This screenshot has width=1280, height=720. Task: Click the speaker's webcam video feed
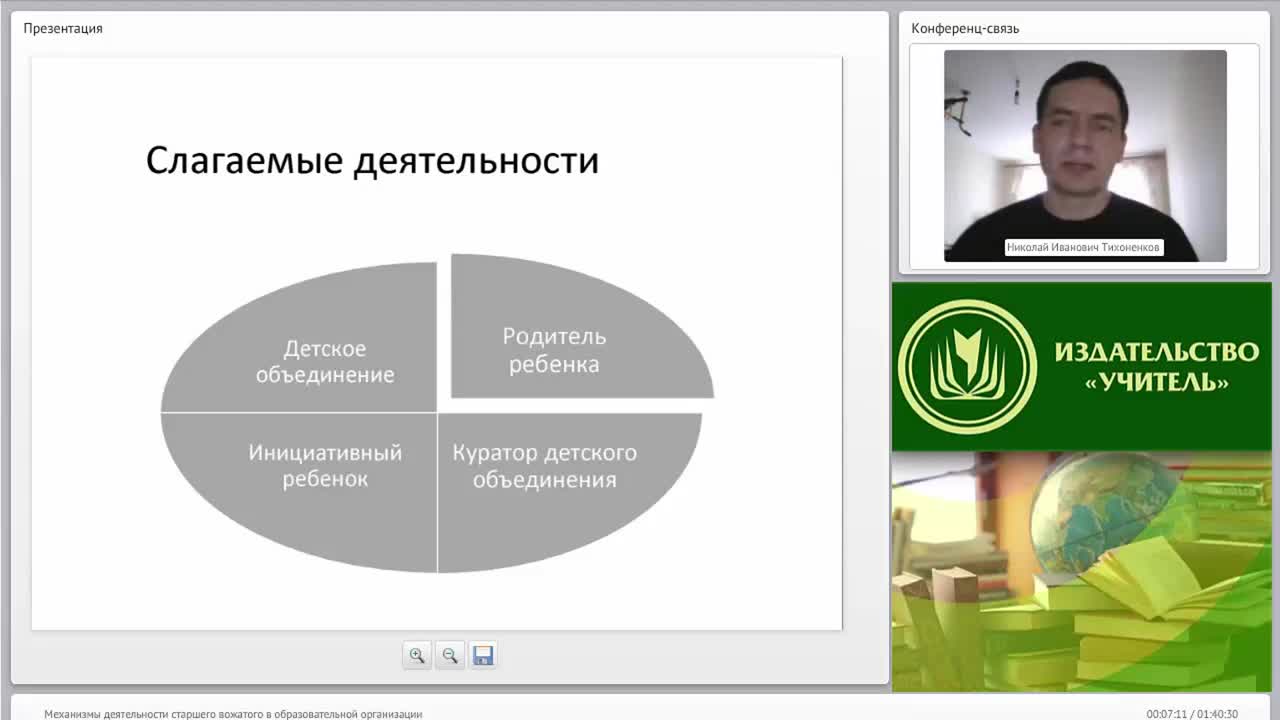(1085, 156)
